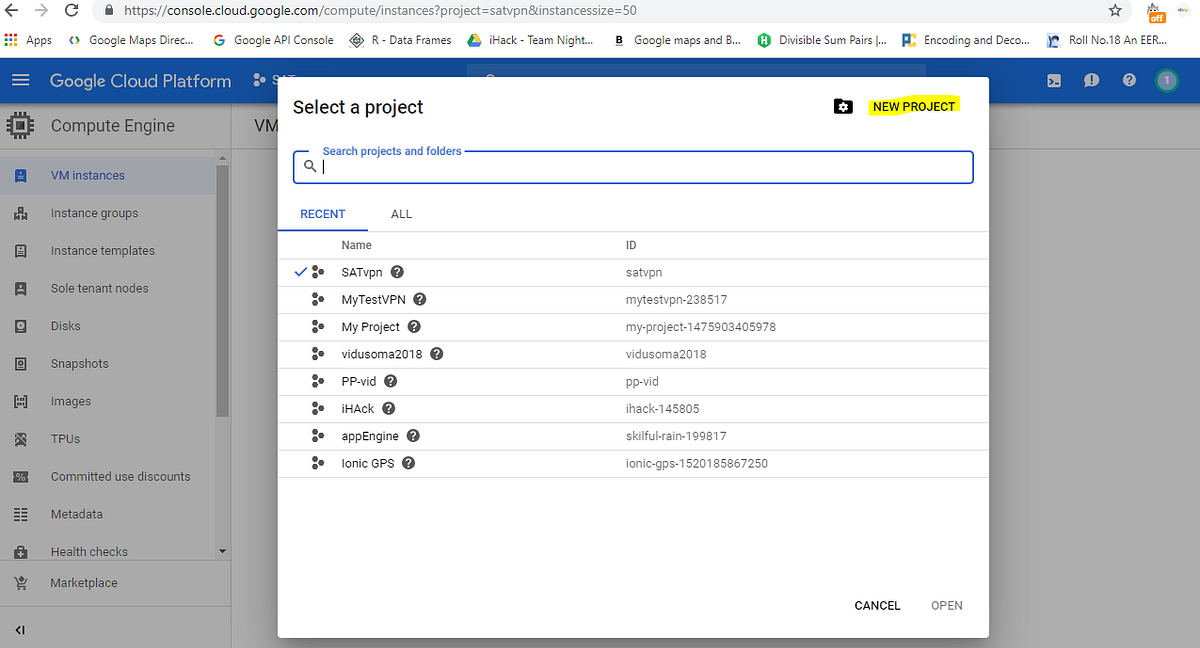
Task: Click the user account avatar
Action: tap(1166, 81)
